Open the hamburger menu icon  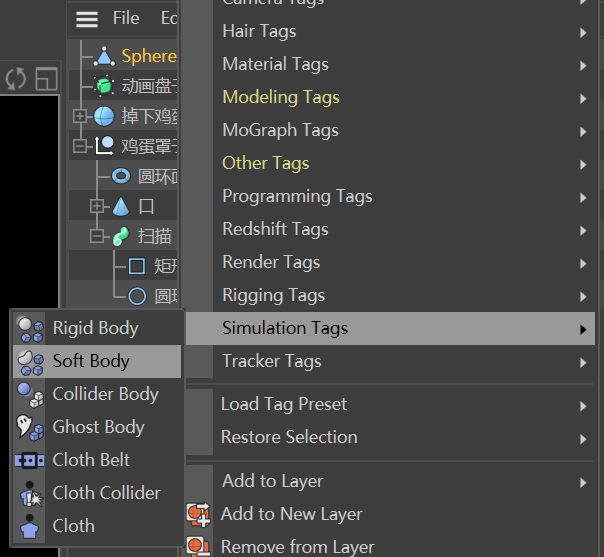[x=87, y=19]
